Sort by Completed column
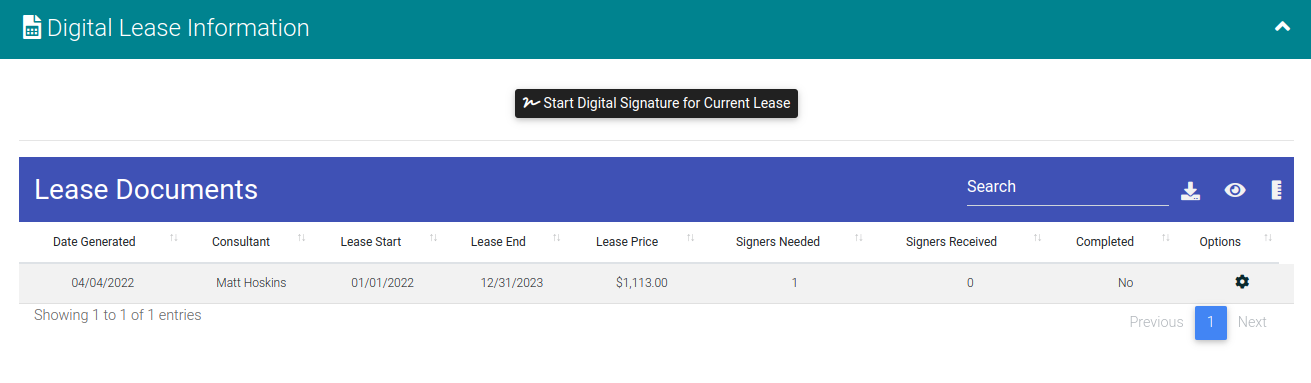 coord(1105,242)
